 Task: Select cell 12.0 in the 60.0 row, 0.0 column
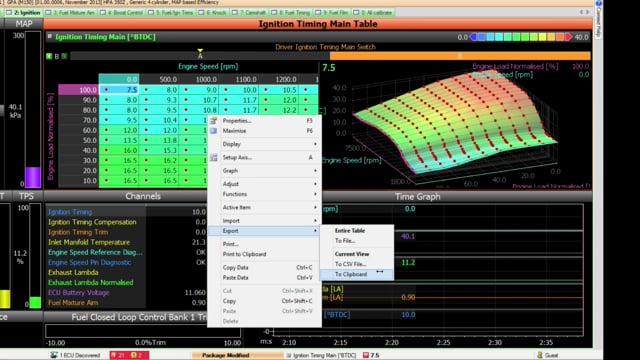tap(119, 130)
